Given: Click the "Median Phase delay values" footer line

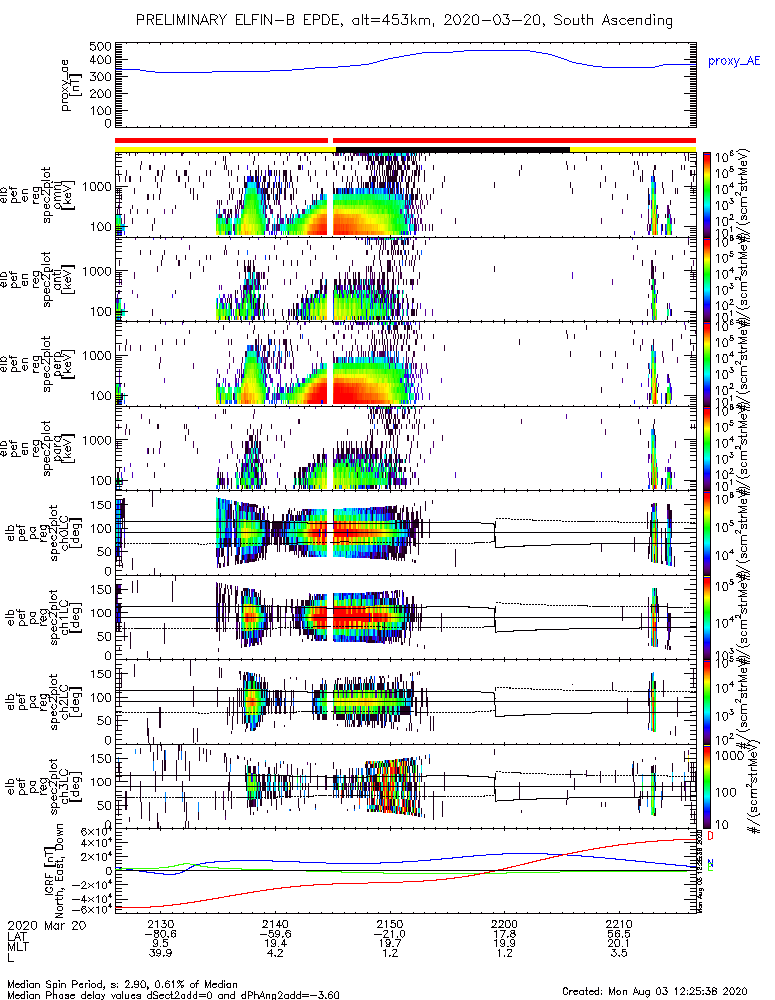Looking at the screenshot, I should point(173,995).
